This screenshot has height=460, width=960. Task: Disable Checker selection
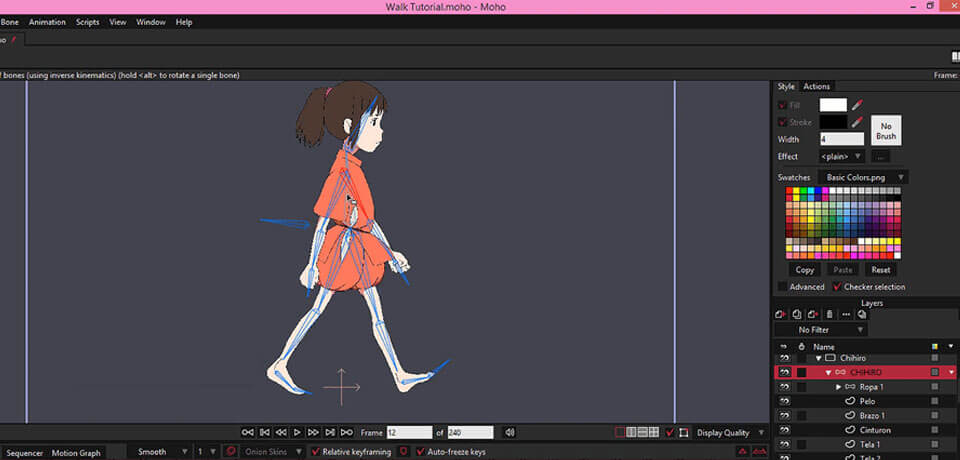(x=837, y=287)
